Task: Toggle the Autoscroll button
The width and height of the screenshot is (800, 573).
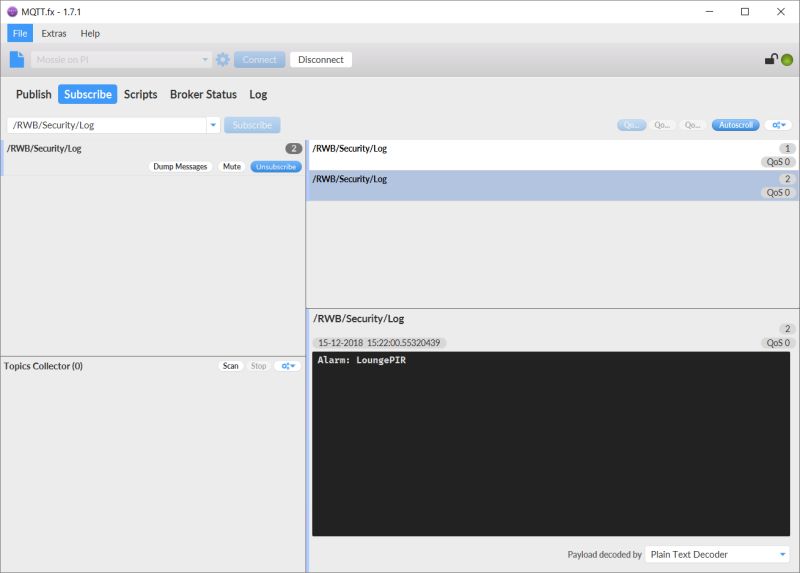Action: (x=735, y=125)
